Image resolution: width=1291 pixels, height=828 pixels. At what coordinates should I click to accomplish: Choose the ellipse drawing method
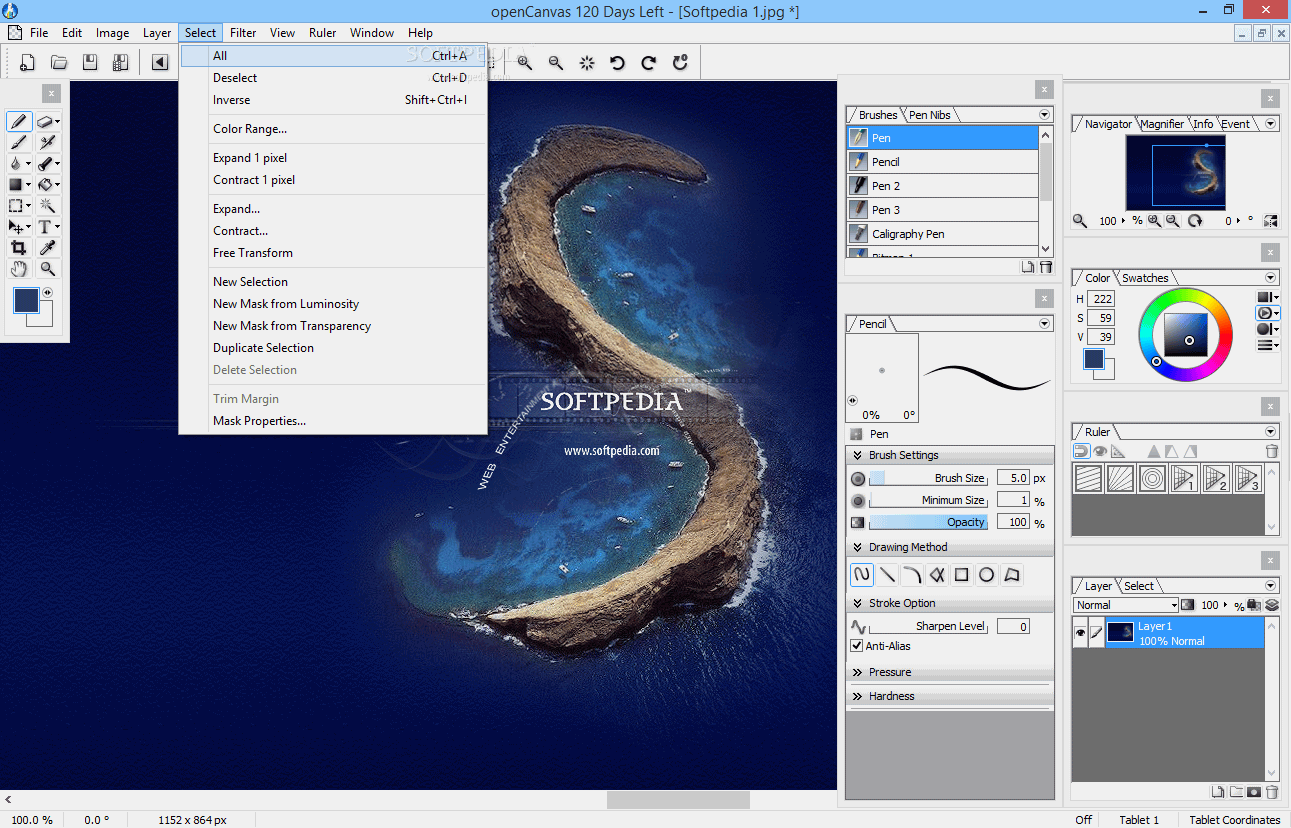tap(986, 575)
